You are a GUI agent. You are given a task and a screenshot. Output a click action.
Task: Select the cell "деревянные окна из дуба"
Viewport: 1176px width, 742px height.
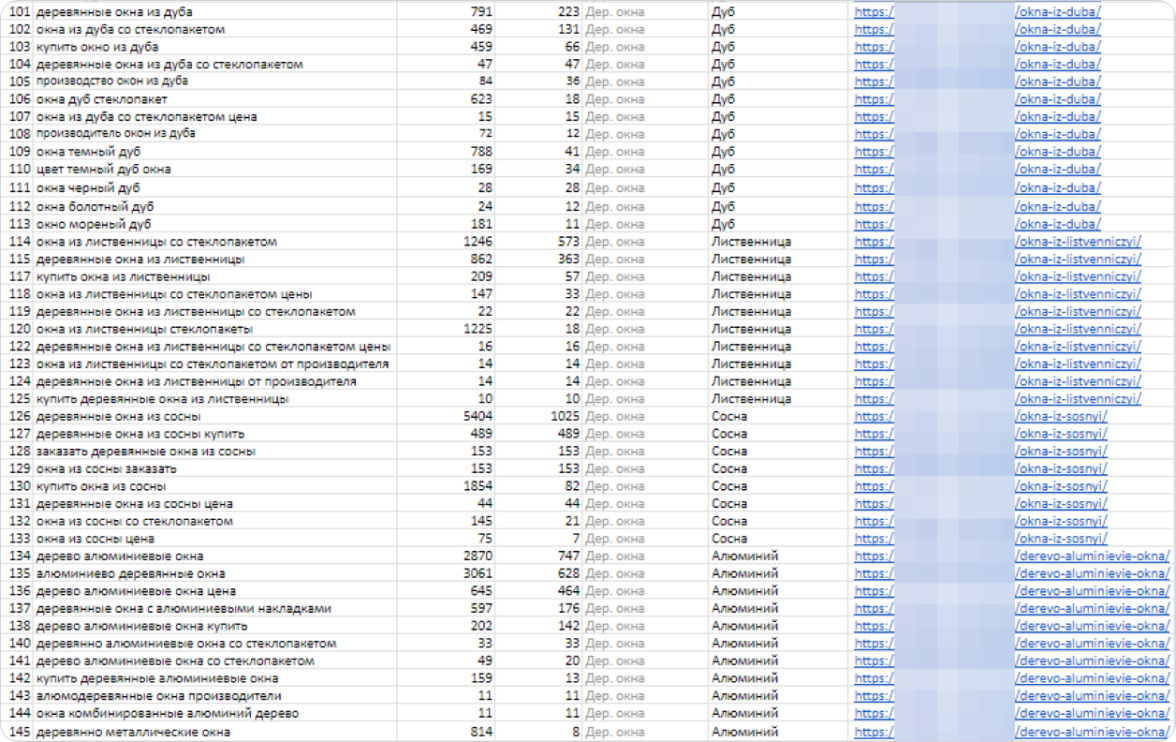tap(114, 12)
